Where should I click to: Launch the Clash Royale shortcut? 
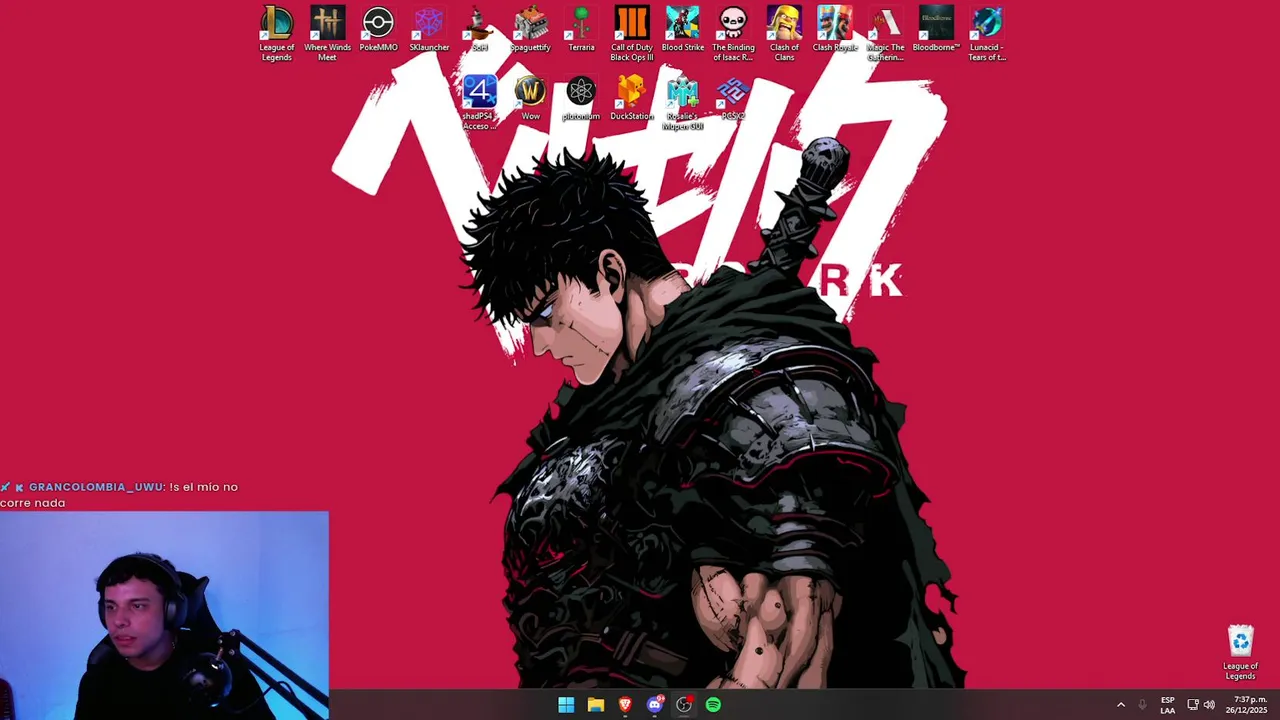[835, 29]
